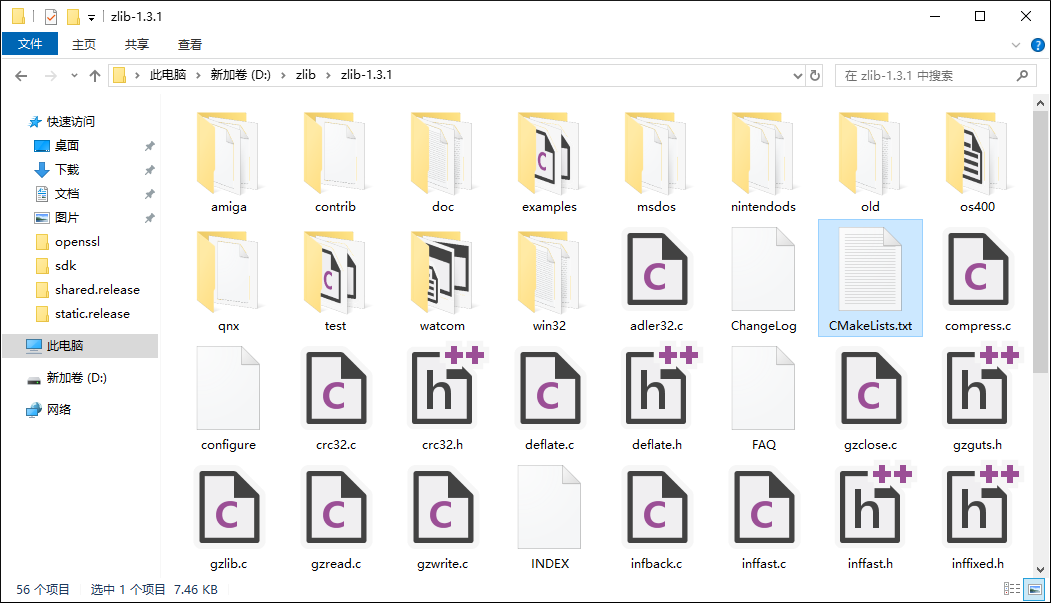
Task: Switch to details view in status bar
Action: [x=1012, y=590]
